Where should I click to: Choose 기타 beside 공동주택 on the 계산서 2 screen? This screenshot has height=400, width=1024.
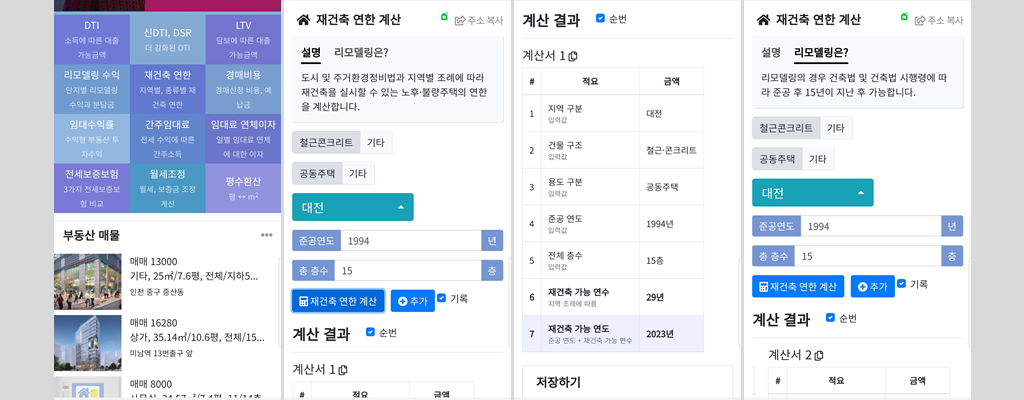[x=818, y=159]
